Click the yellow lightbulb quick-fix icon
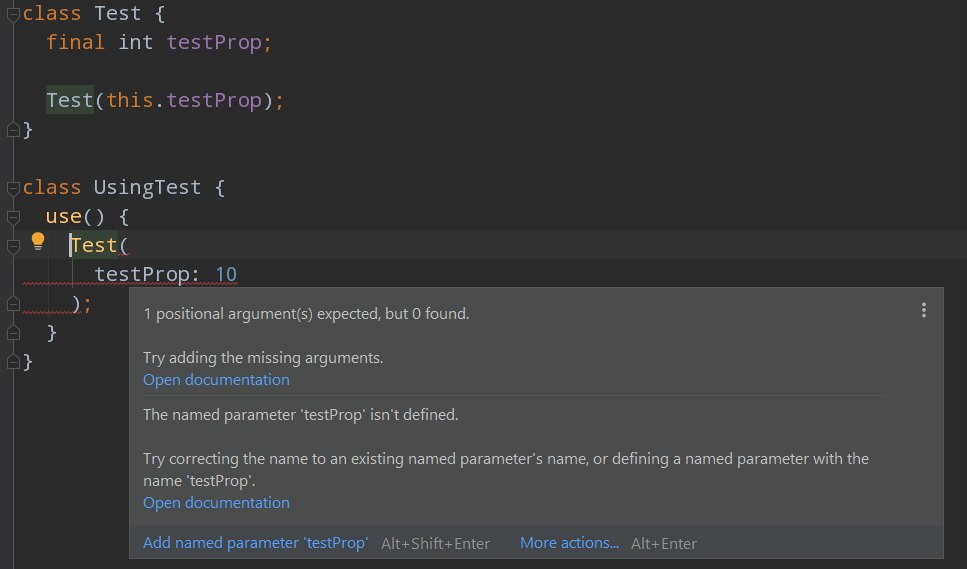 coord(38,242)
